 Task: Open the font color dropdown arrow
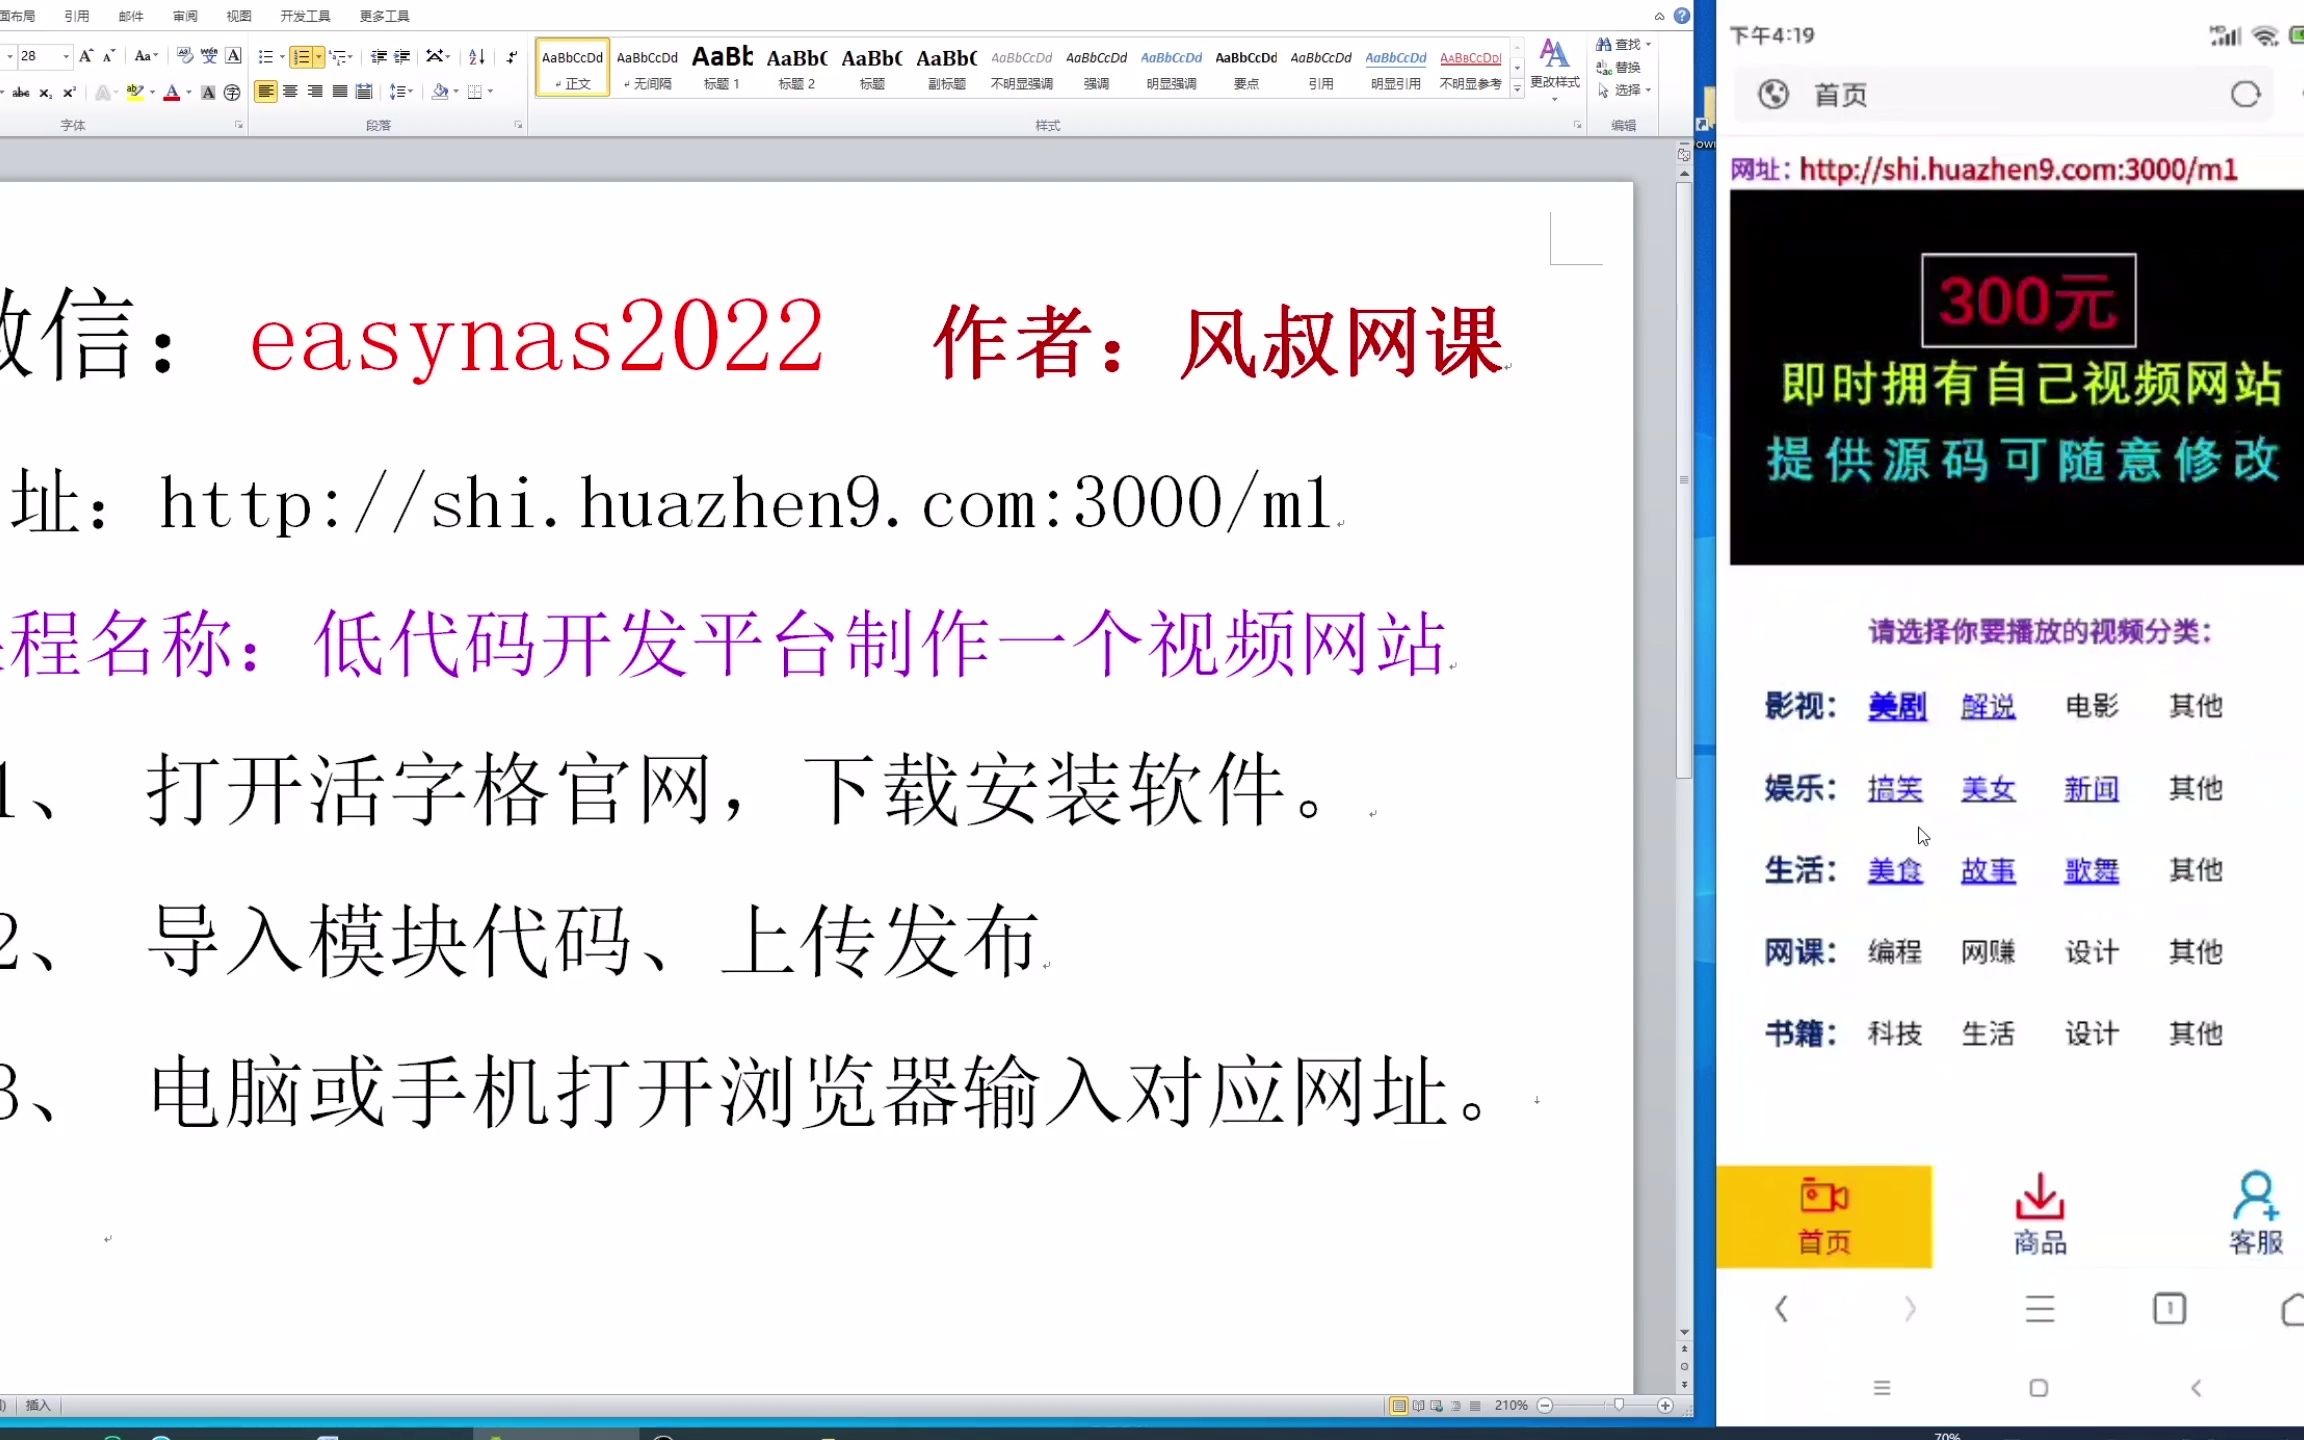[189, 92]
